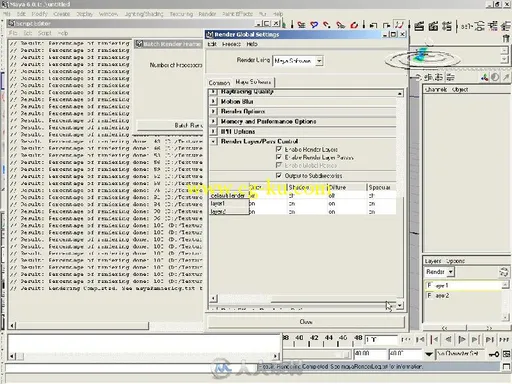Toggle Output to Subdirectories checkbox
This screenshot has width=512, height=384.
pyautogui.click(x=279, y=175)
